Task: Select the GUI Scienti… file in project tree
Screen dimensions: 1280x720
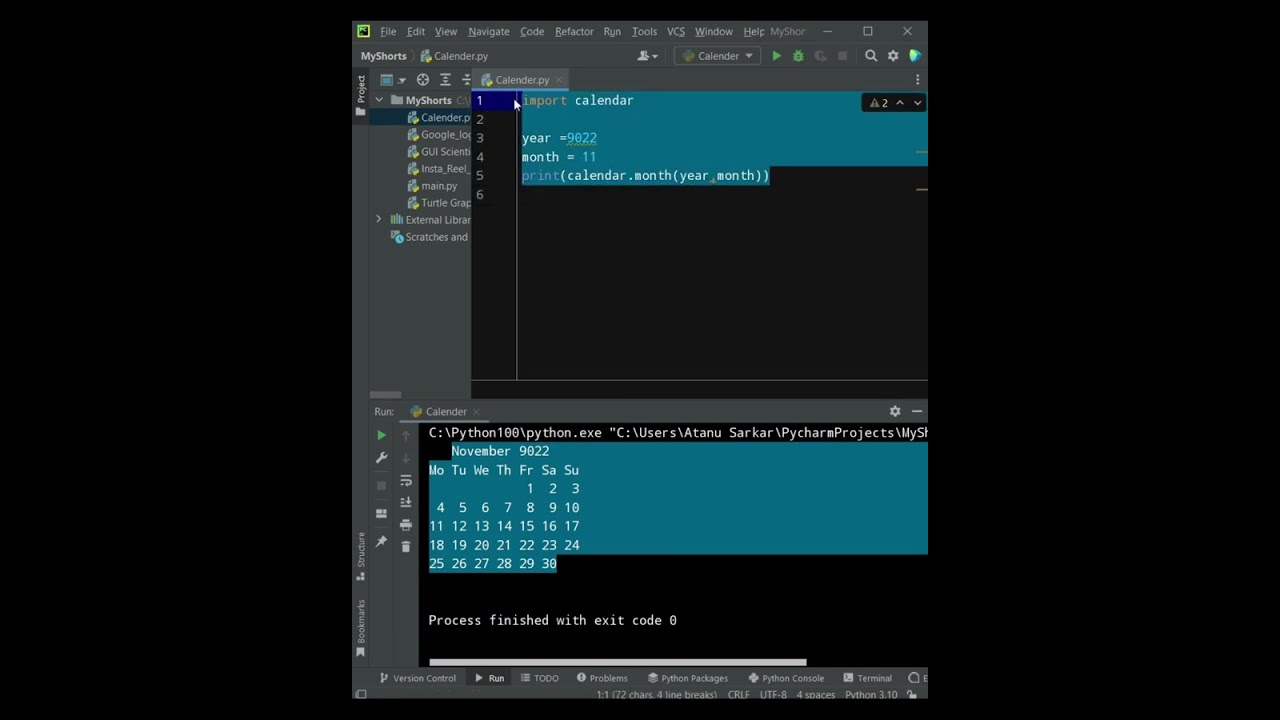Action: [x=438, y=152]
